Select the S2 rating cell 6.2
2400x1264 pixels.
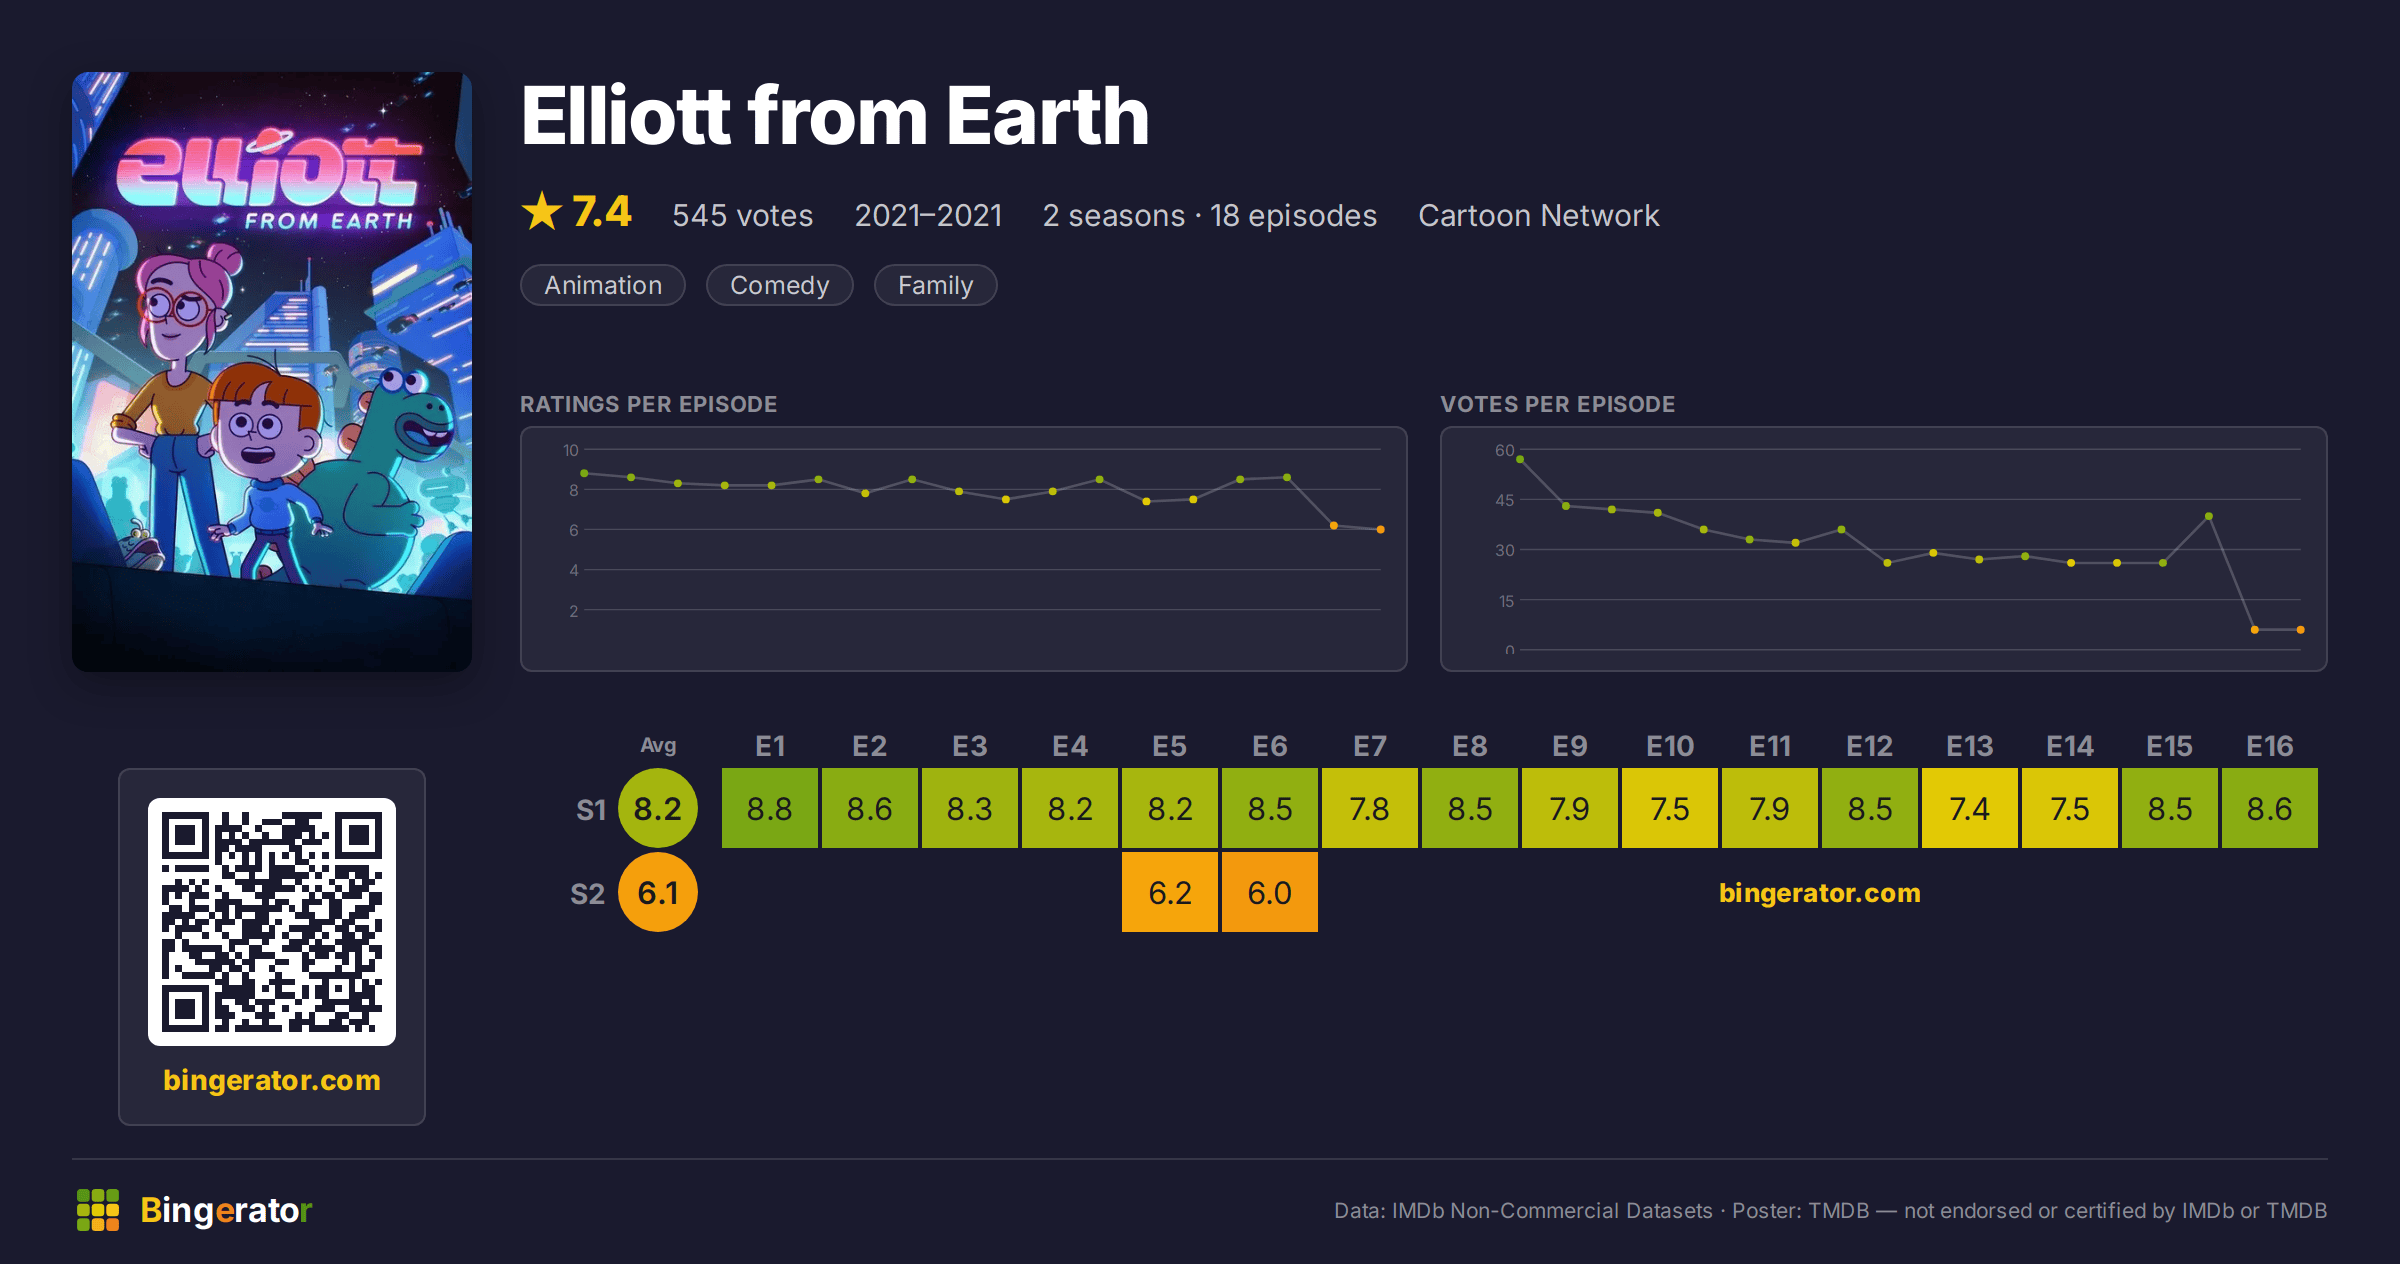1170,892
